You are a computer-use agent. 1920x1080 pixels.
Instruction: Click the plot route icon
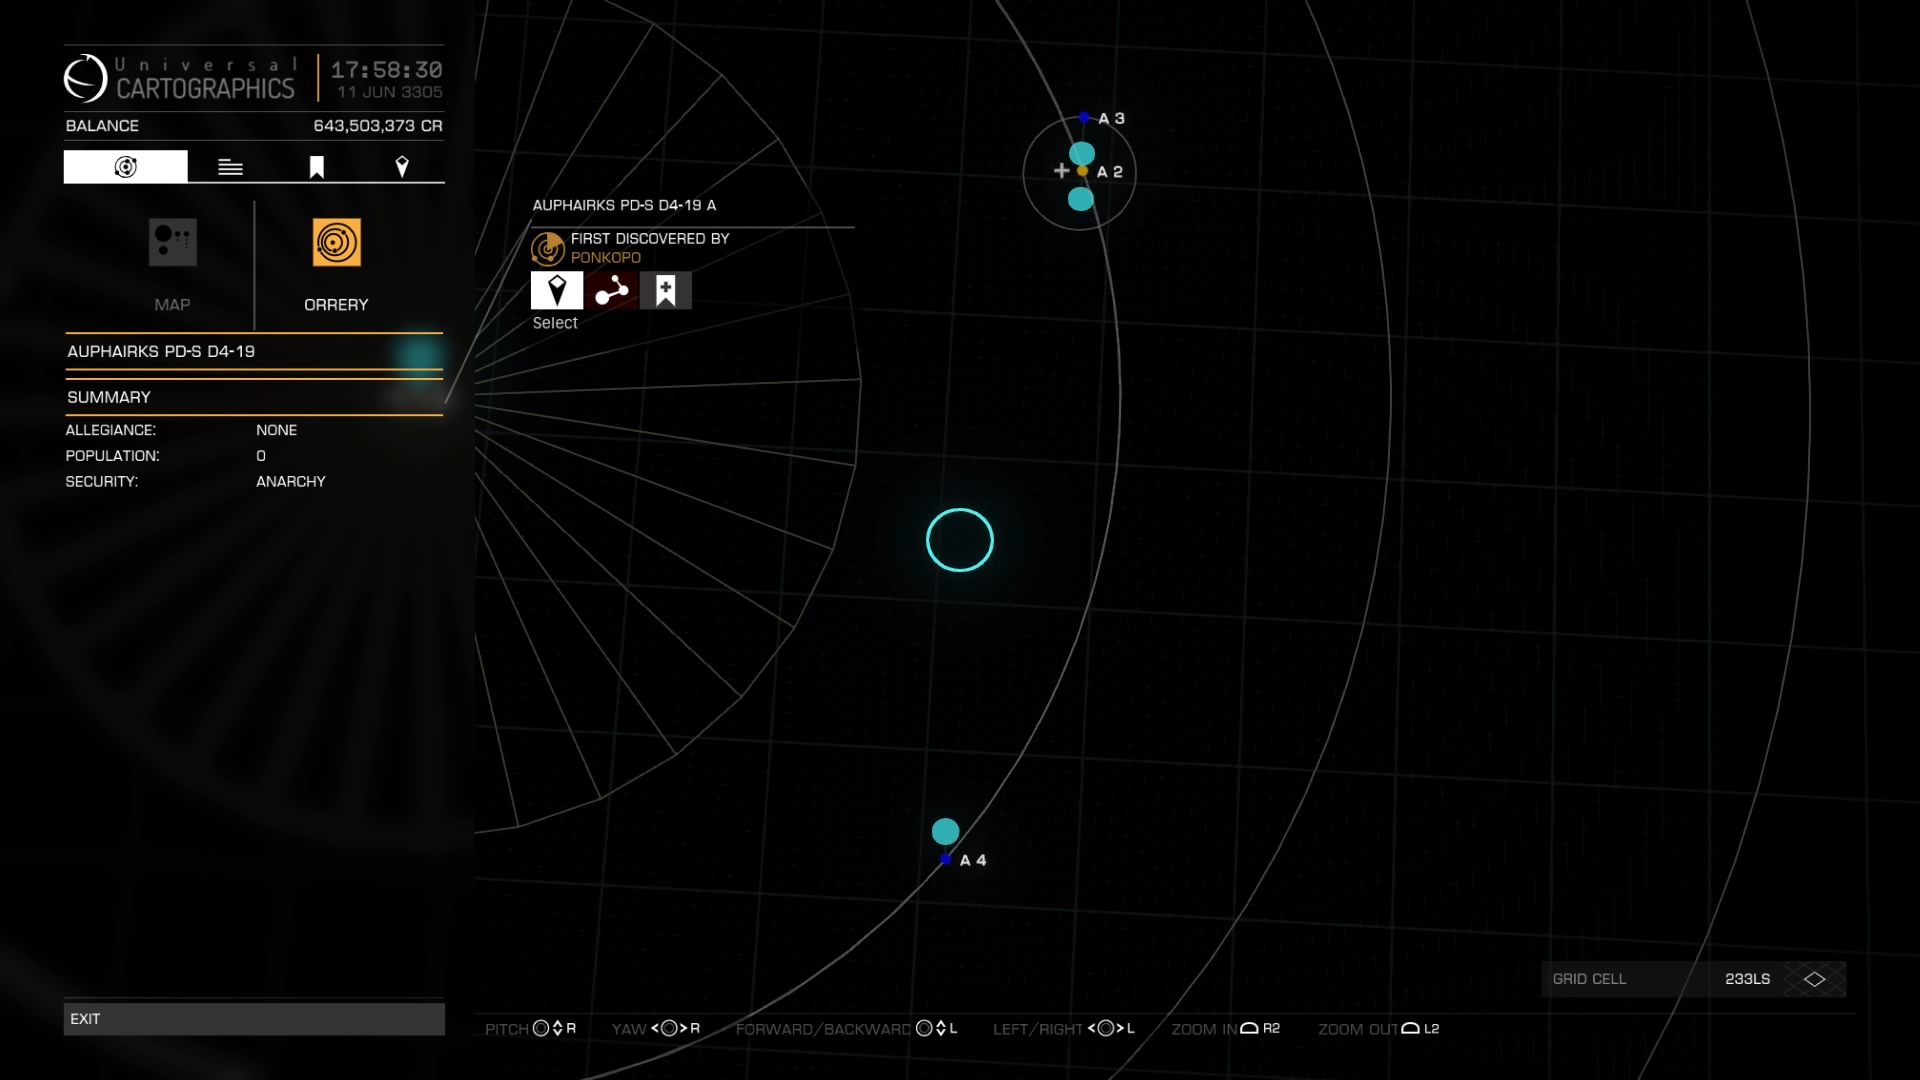click(611, 290)
